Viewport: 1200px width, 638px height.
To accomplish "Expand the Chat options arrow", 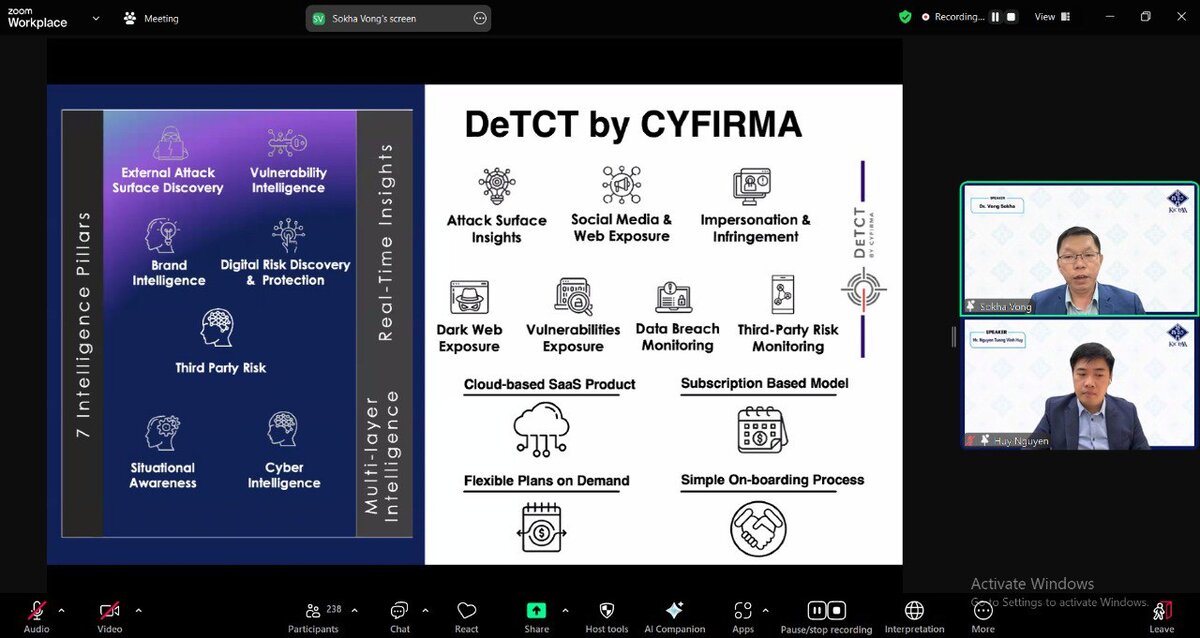I will [425, 610].
